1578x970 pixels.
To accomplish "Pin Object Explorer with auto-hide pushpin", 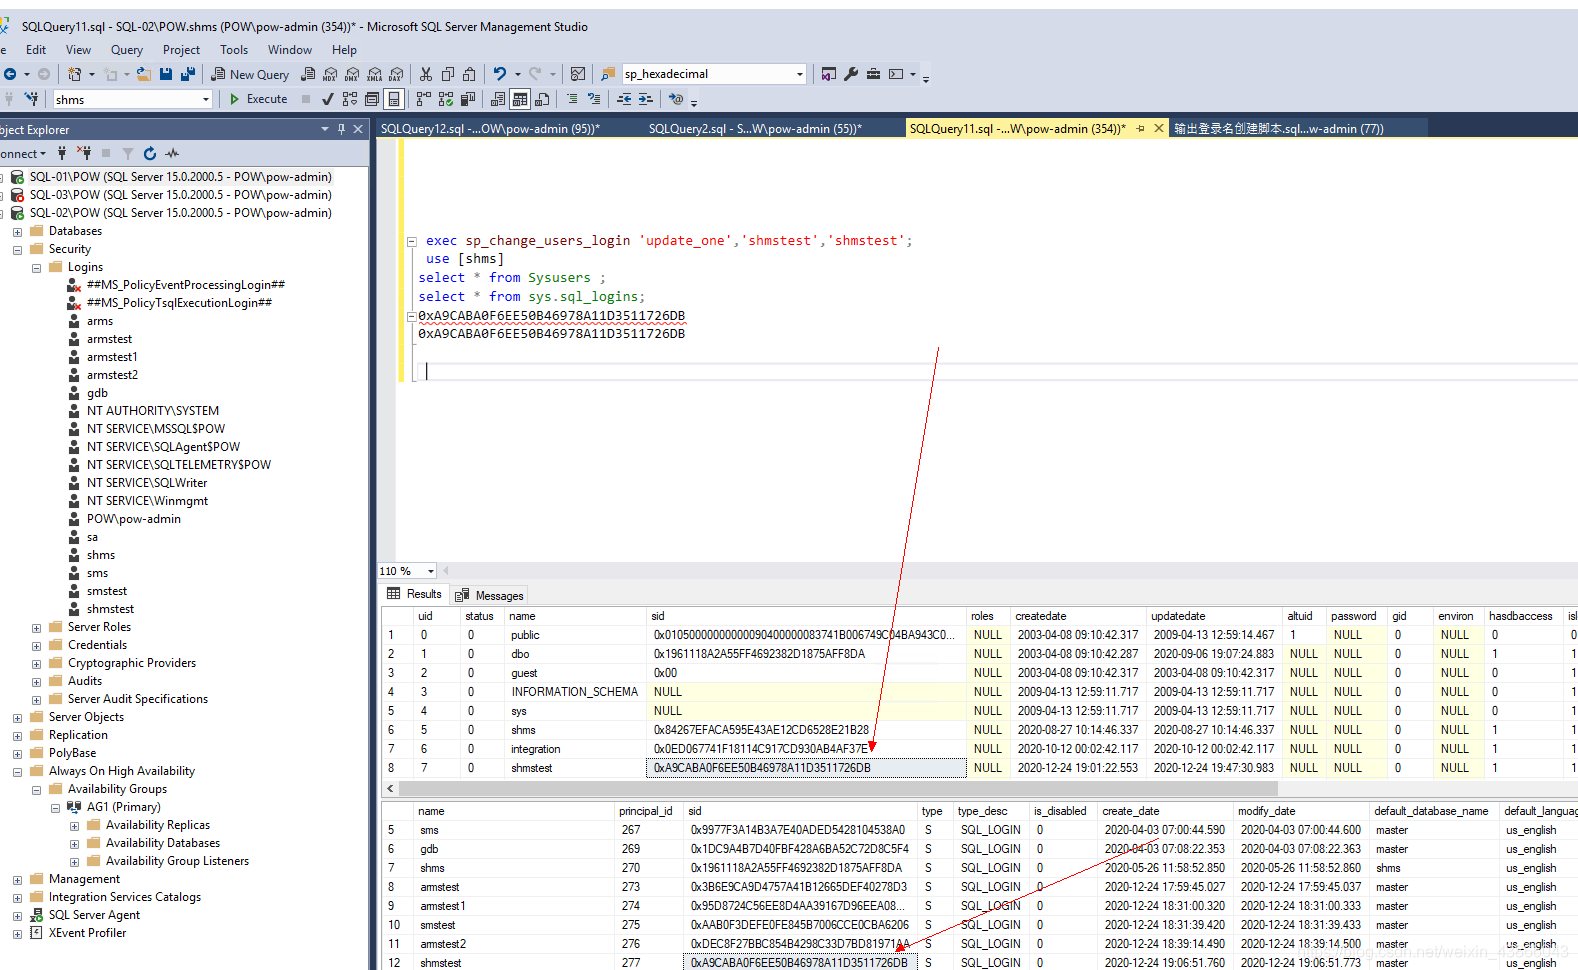I will (342, 129).
